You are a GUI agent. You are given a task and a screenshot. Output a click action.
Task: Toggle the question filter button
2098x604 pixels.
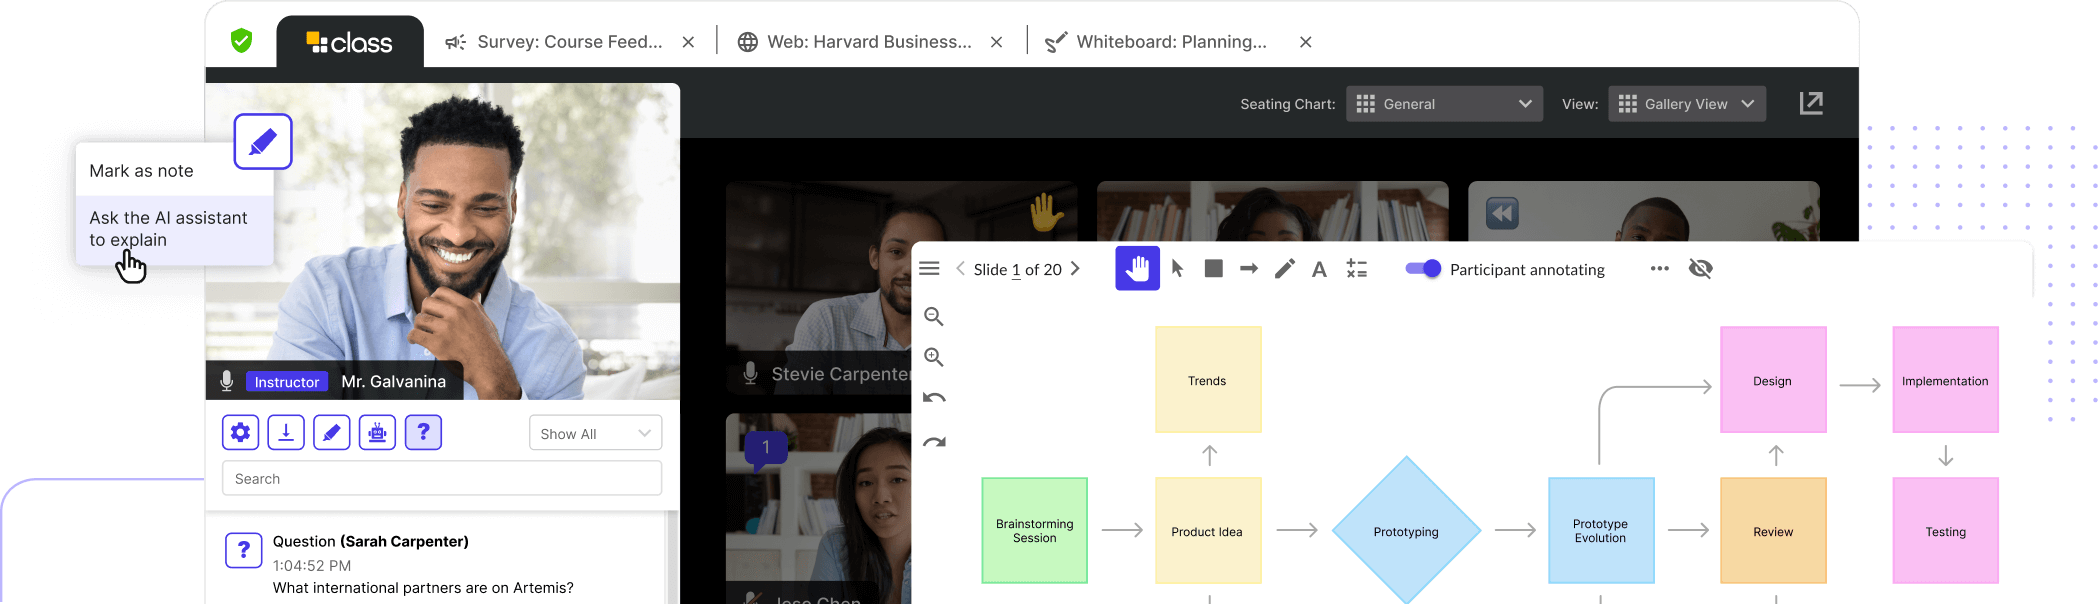tap(423, 432)
